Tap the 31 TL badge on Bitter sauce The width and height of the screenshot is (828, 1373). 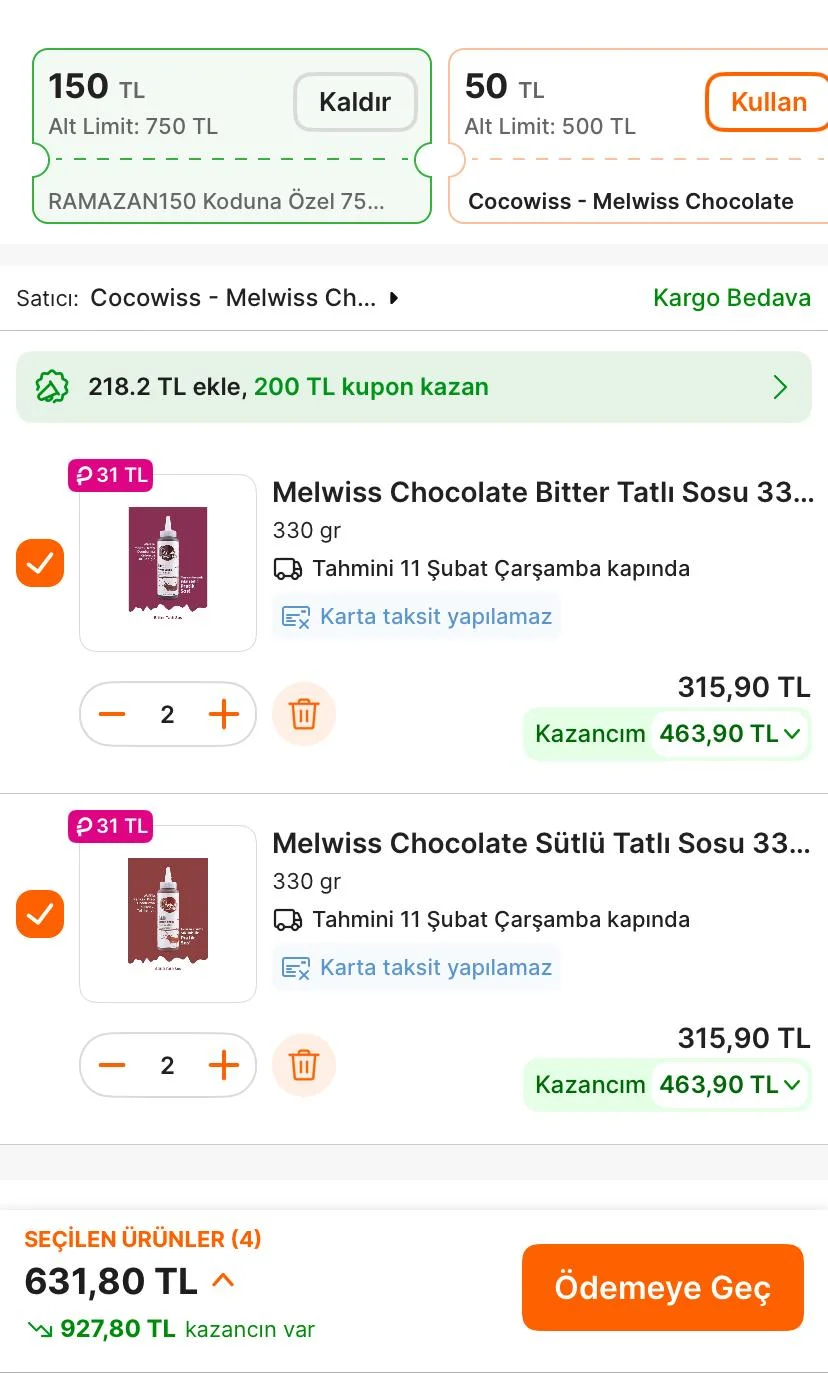pos(110,475)
